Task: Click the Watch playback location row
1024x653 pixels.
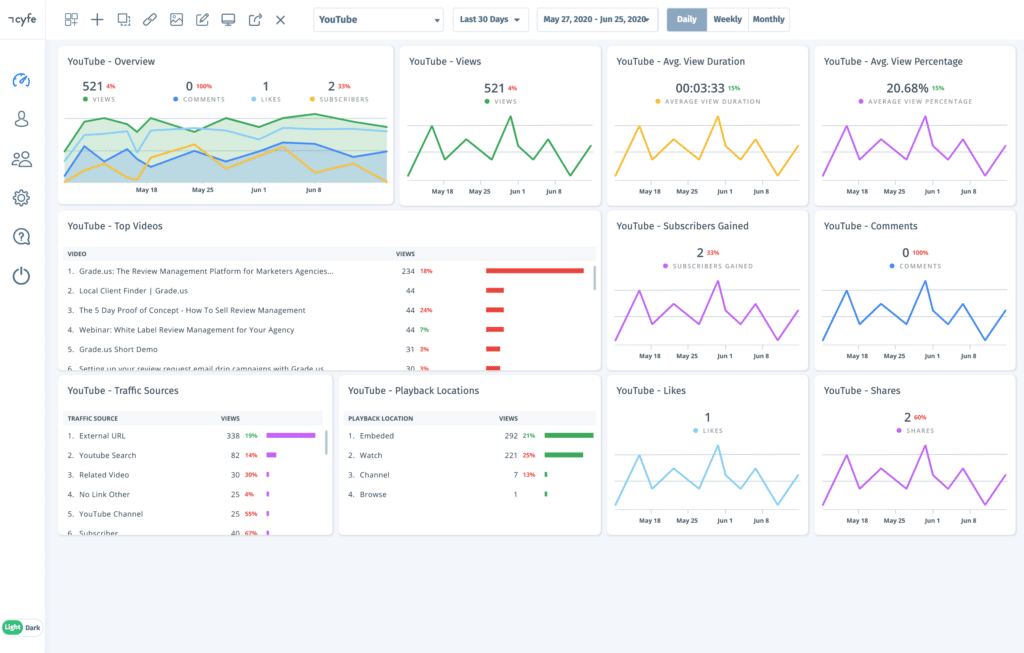Action: (470, 455)
